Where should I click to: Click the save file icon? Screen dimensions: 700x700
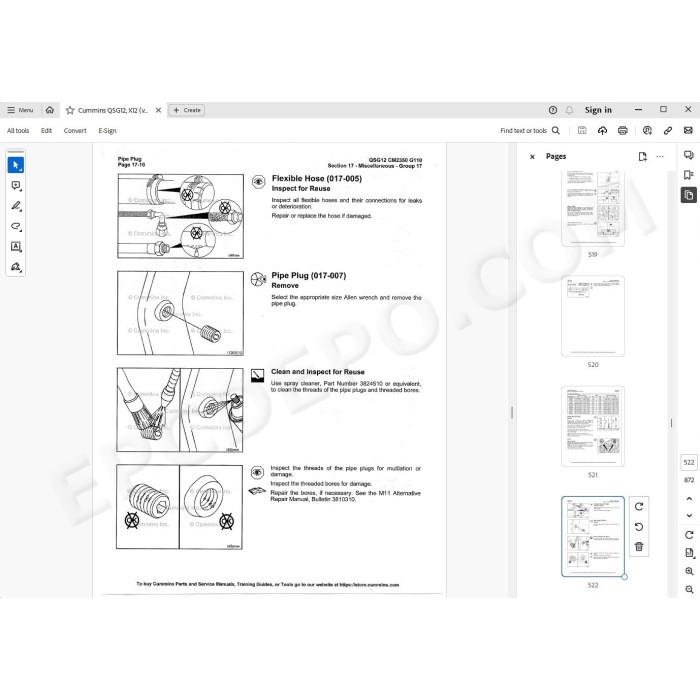pos(582,130)
